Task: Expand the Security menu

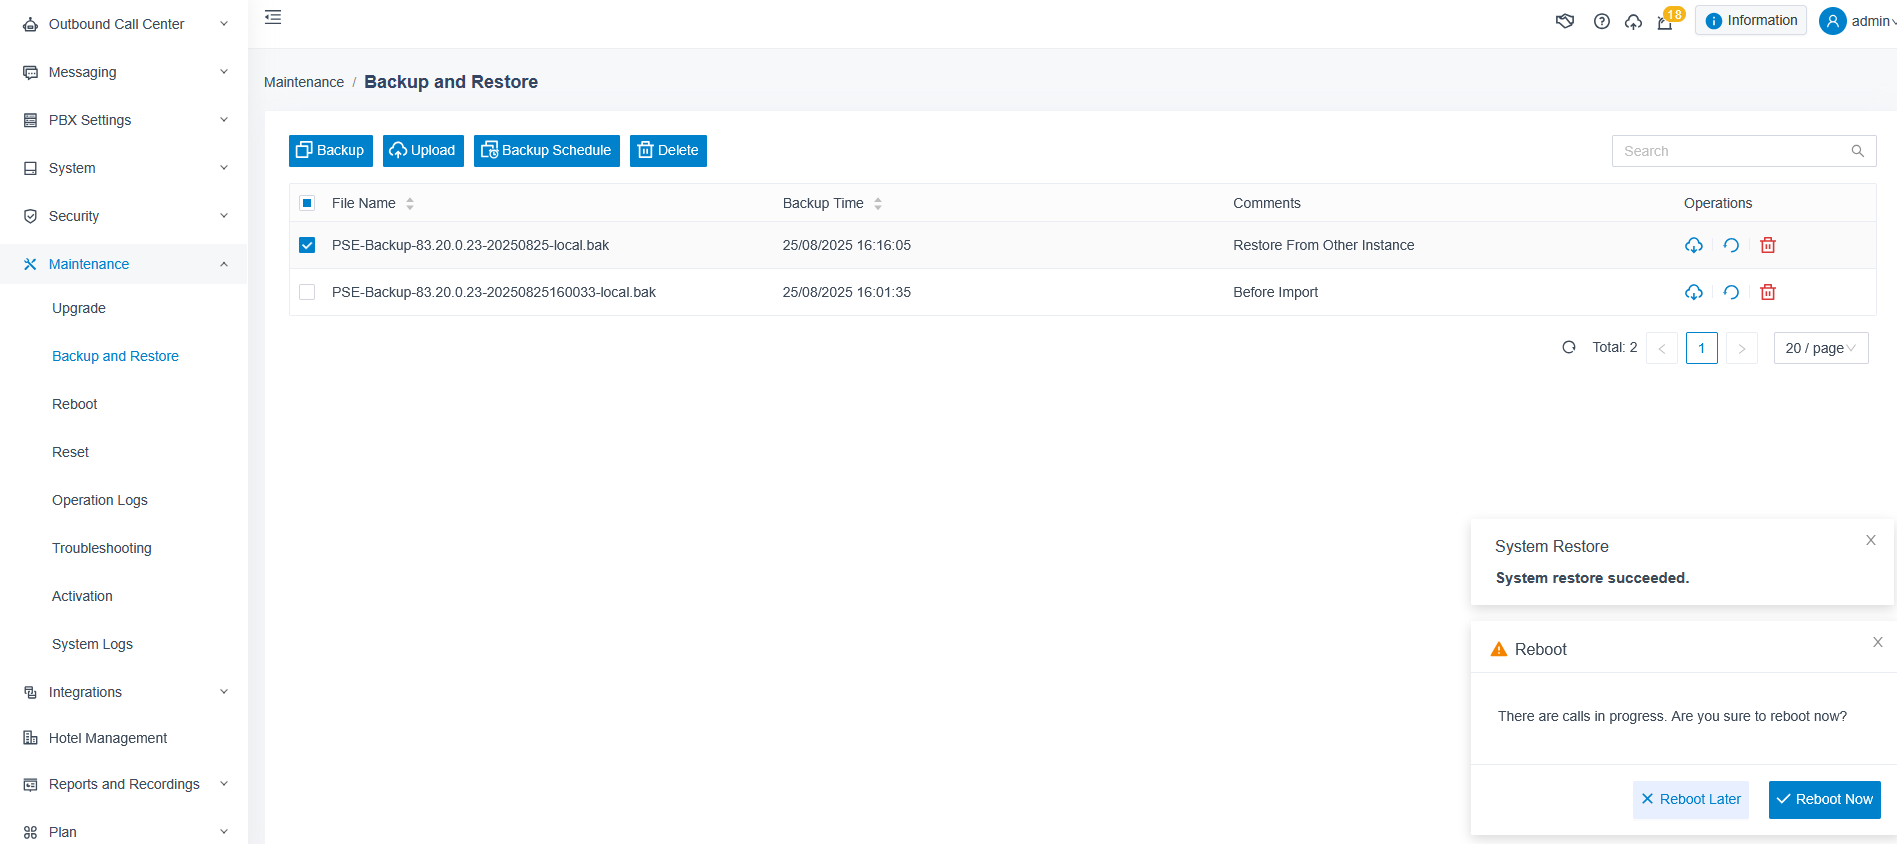Action: point(124,216)
